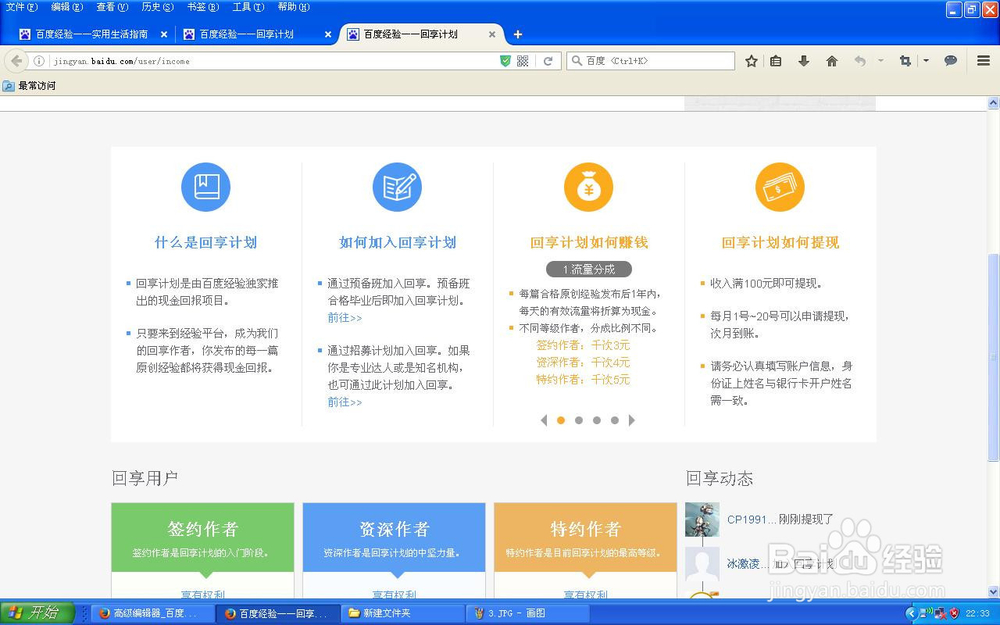Image resolution: width=1000 pixels, height=625 pixels.
Task: Open a new tab with plus button
Action: coord(518,34)
